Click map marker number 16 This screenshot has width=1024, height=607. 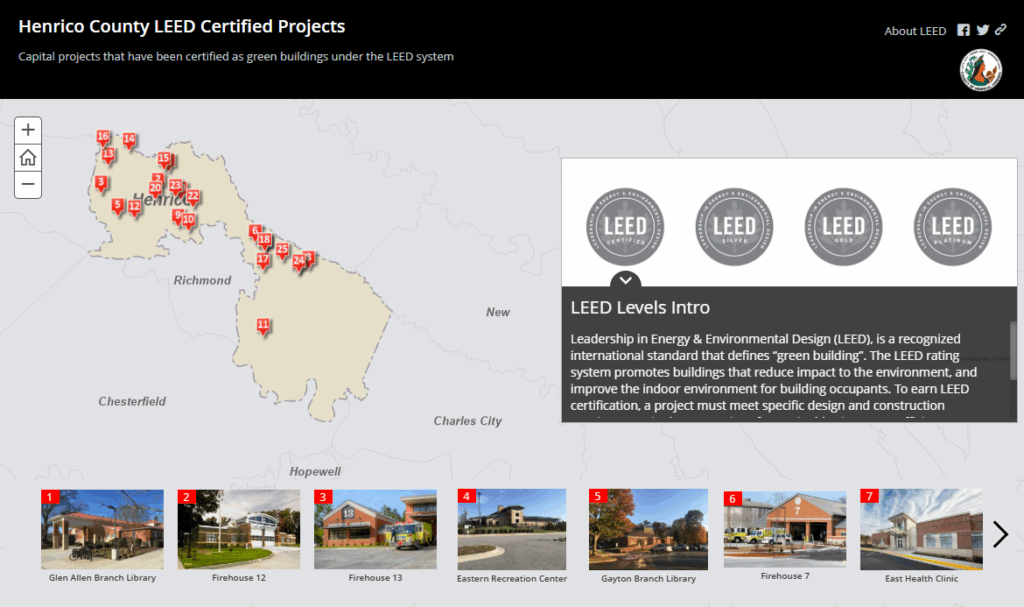pos(103,137)
